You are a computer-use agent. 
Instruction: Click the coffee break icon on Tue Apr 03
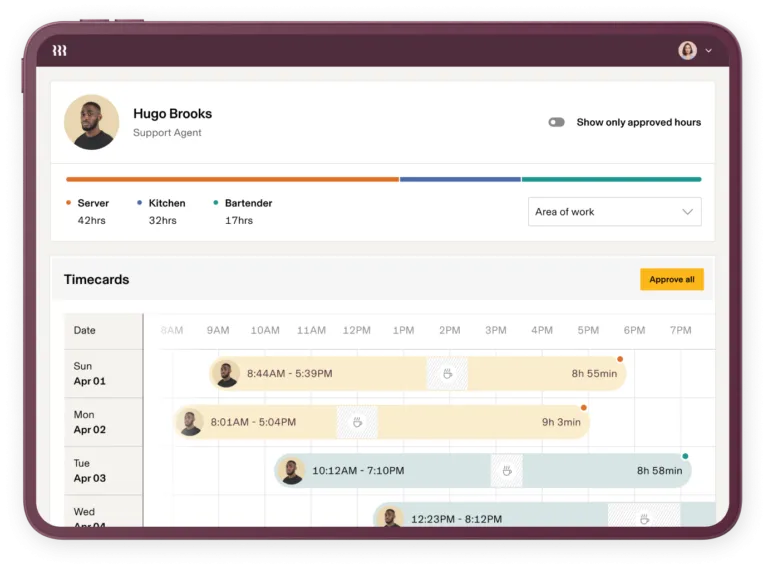(507, 470)
